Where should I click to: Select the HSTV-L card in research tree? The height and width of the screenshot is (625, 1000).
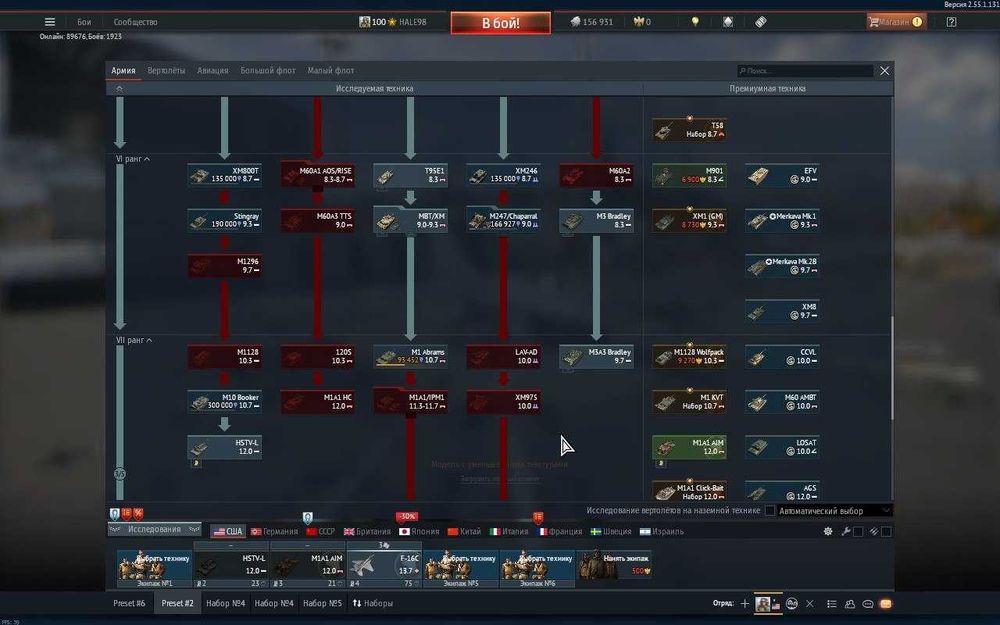tap(224, 447)
